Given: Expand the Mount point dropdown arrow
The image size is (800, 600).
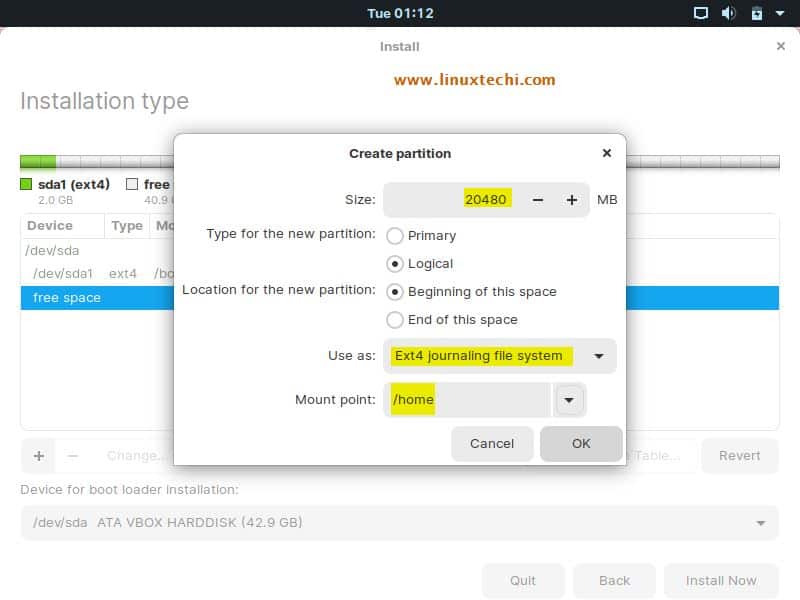Looking at the screenshot, I should 569,399.
